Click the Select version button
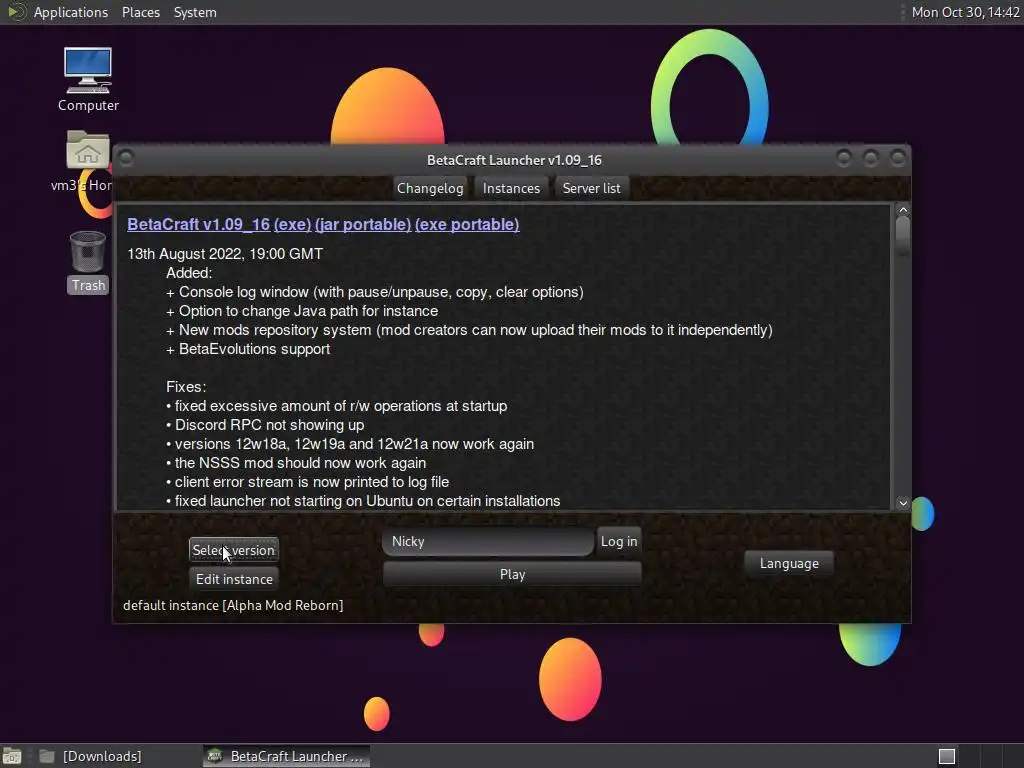This screenshot has width=1024, height=768. tap(233, 550)
